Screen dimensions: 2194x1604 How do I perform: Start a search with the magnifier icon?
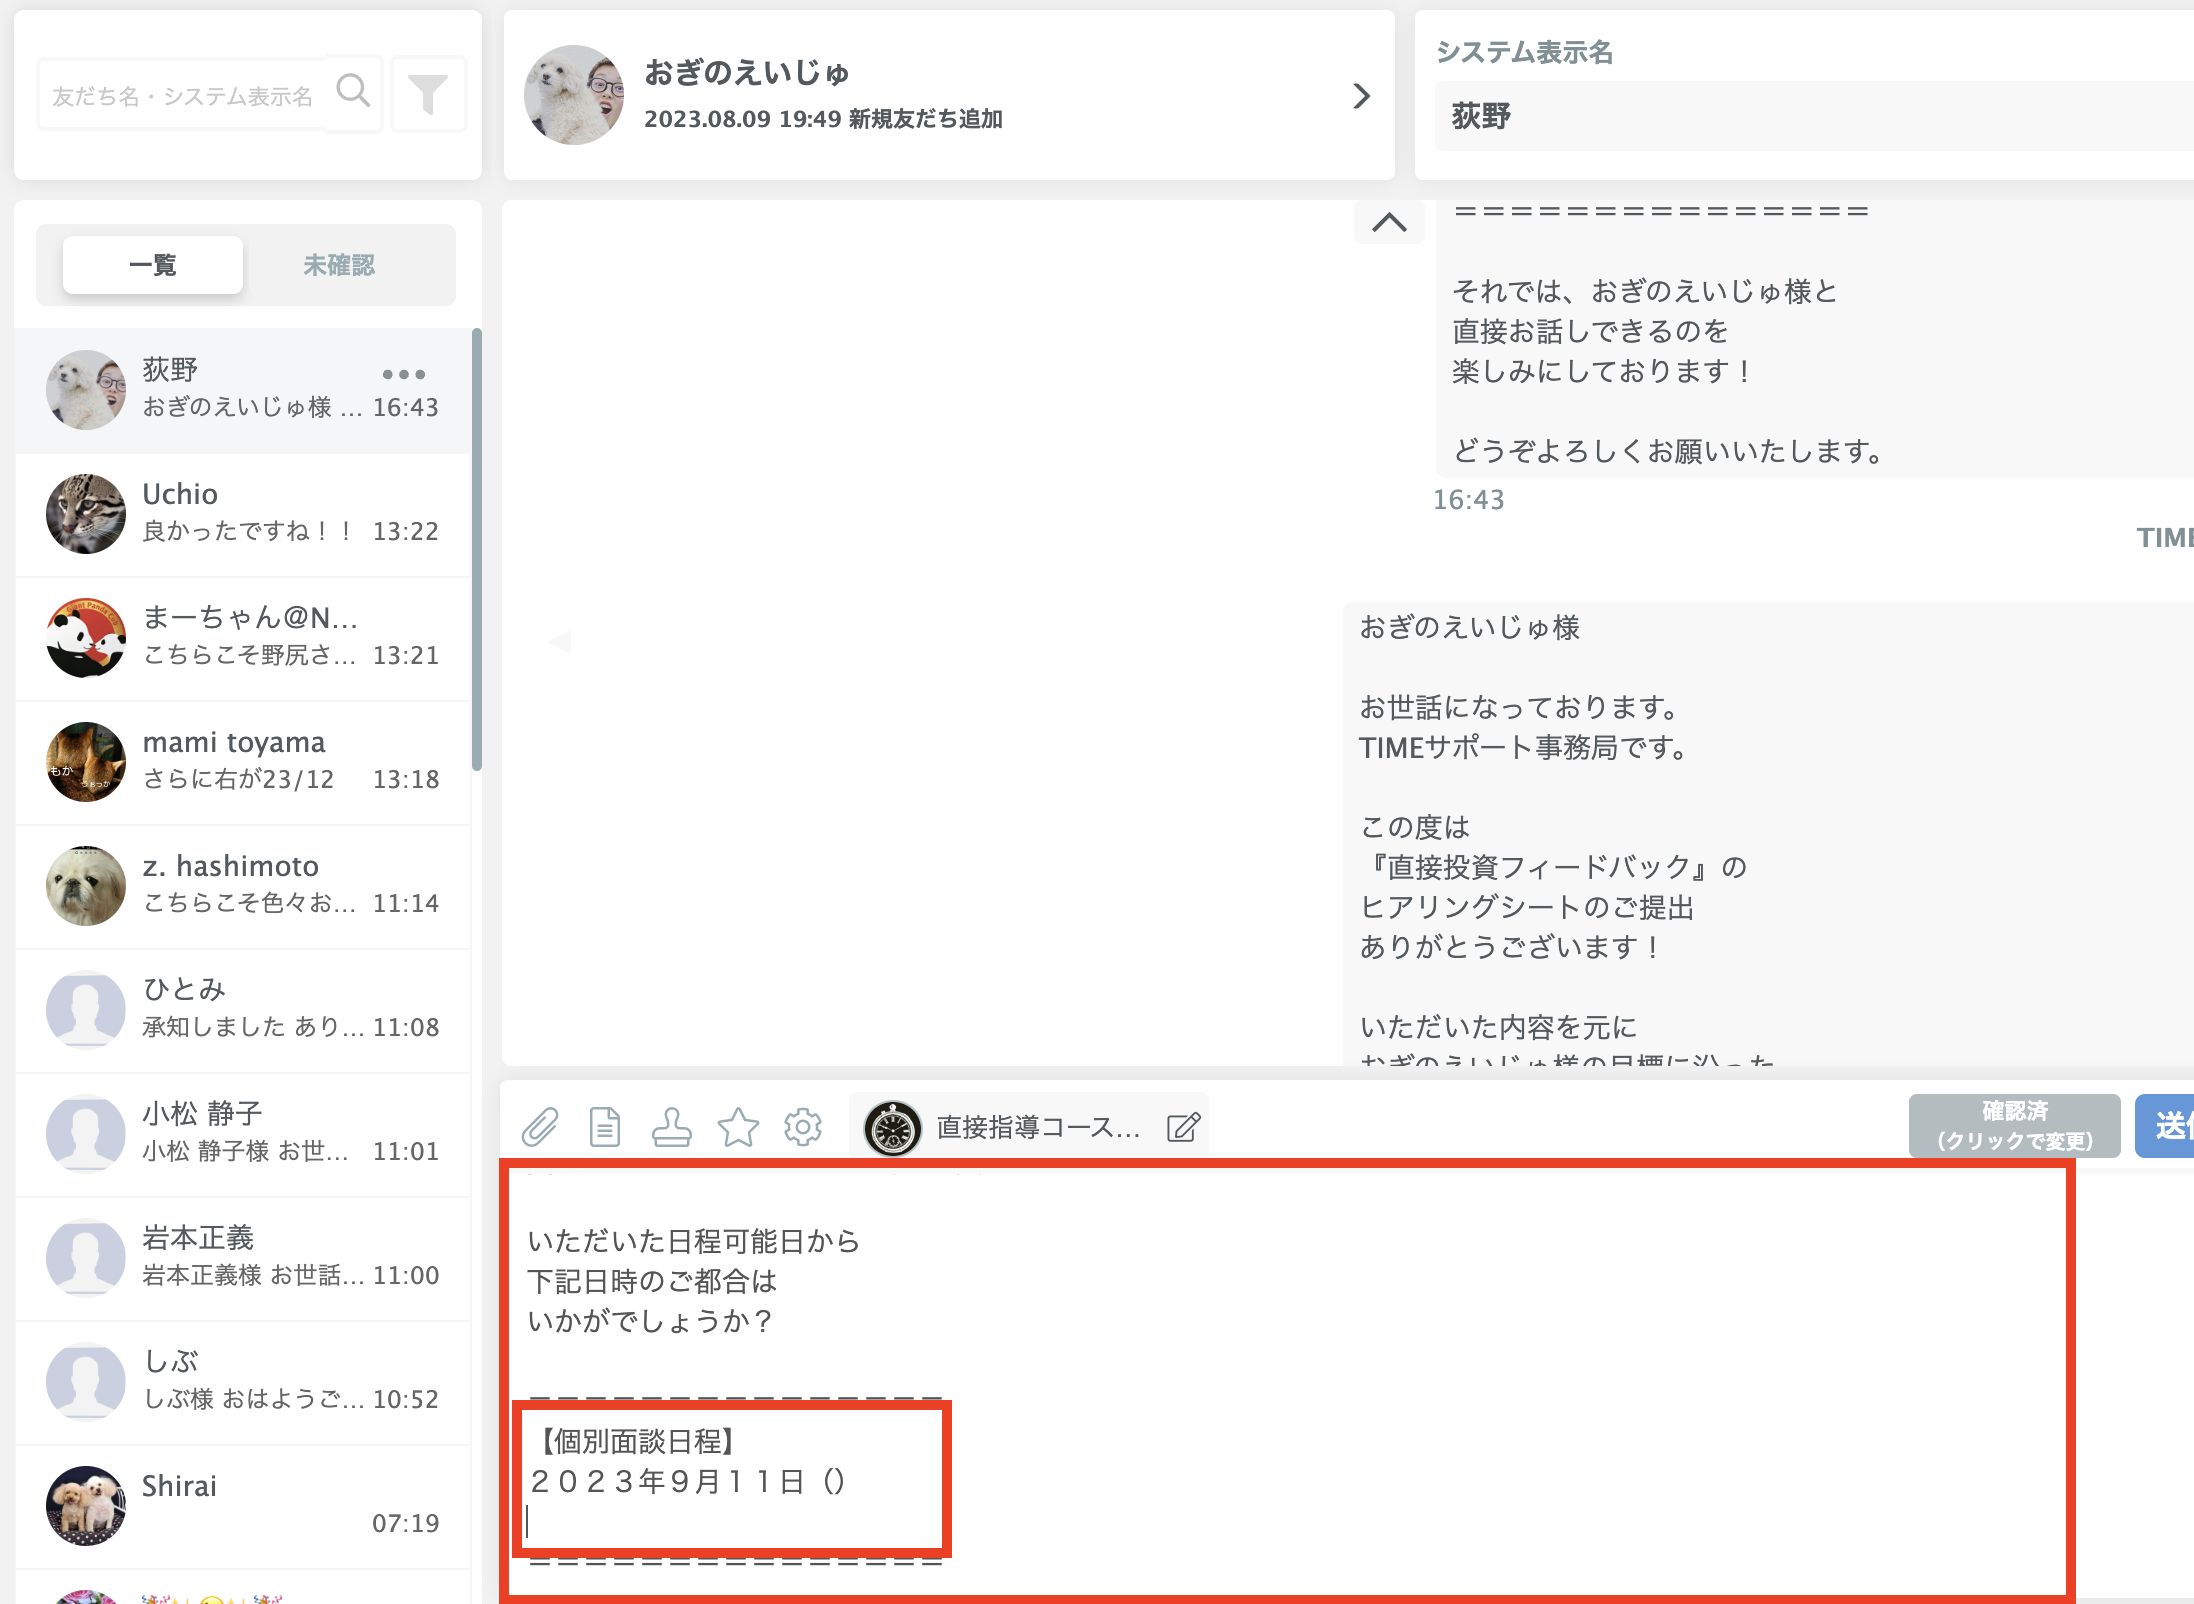354,93
